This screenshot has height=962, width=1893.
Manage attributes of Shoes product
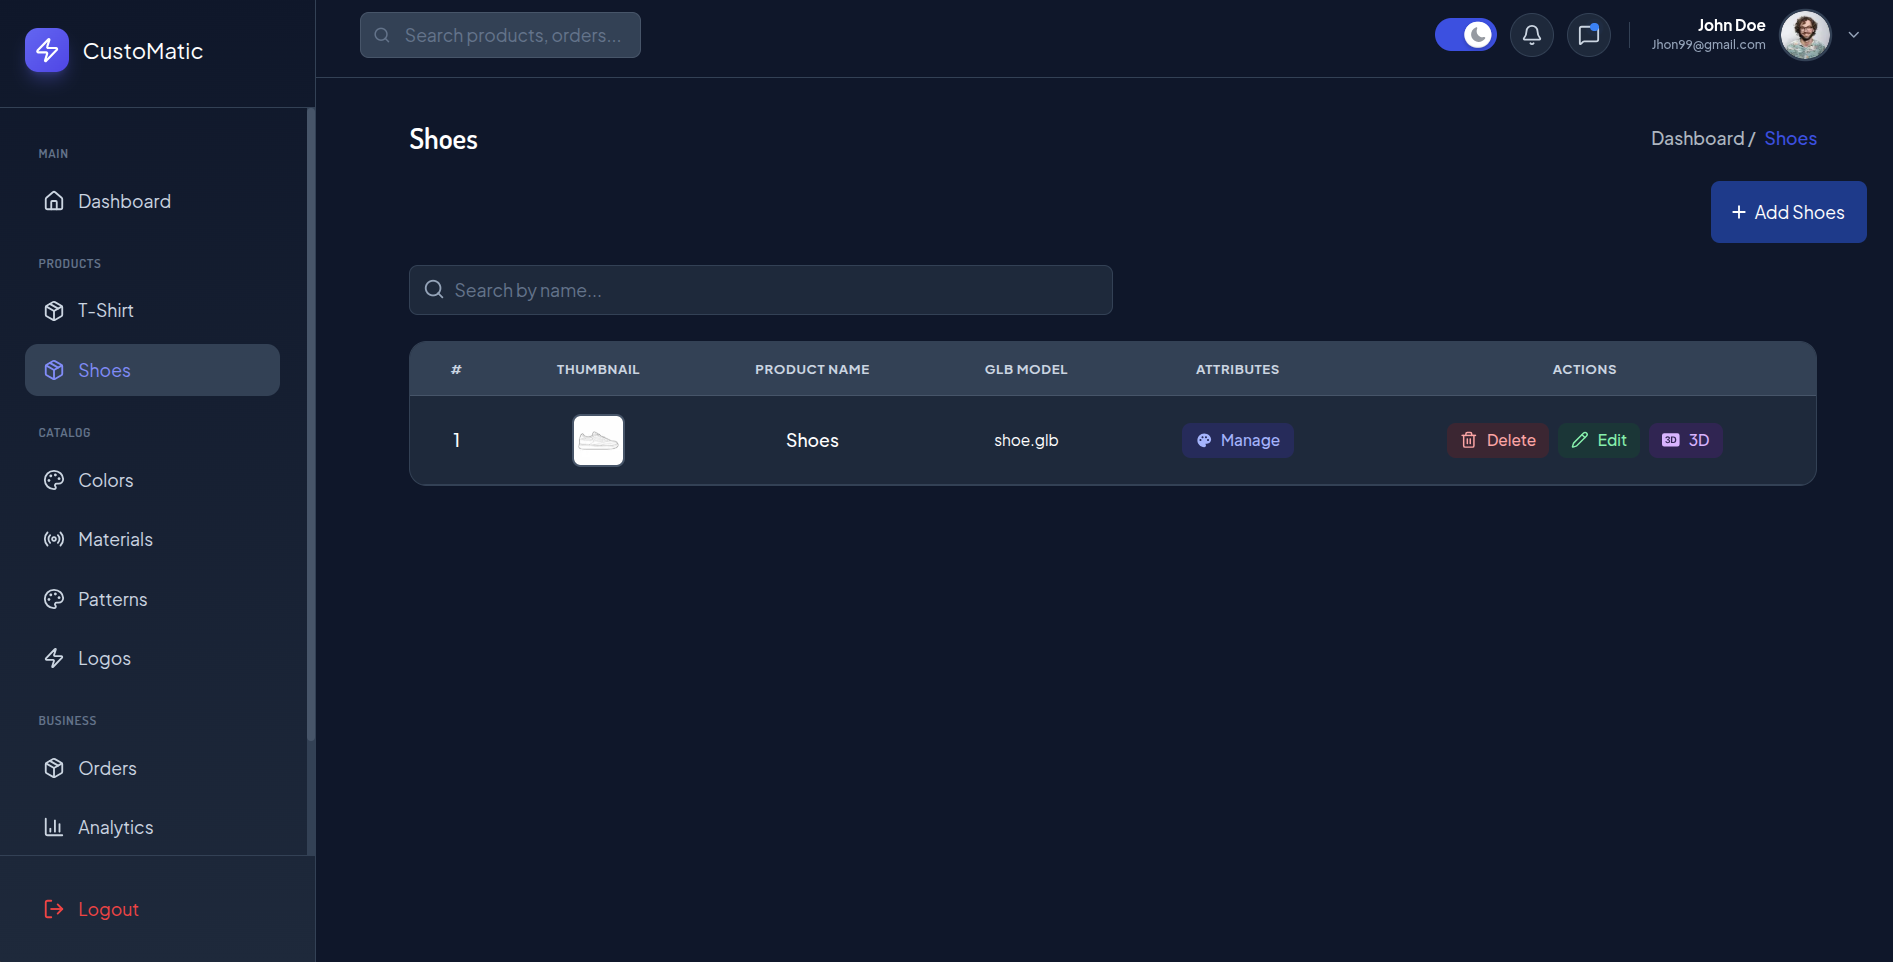tap(1237, 440)
